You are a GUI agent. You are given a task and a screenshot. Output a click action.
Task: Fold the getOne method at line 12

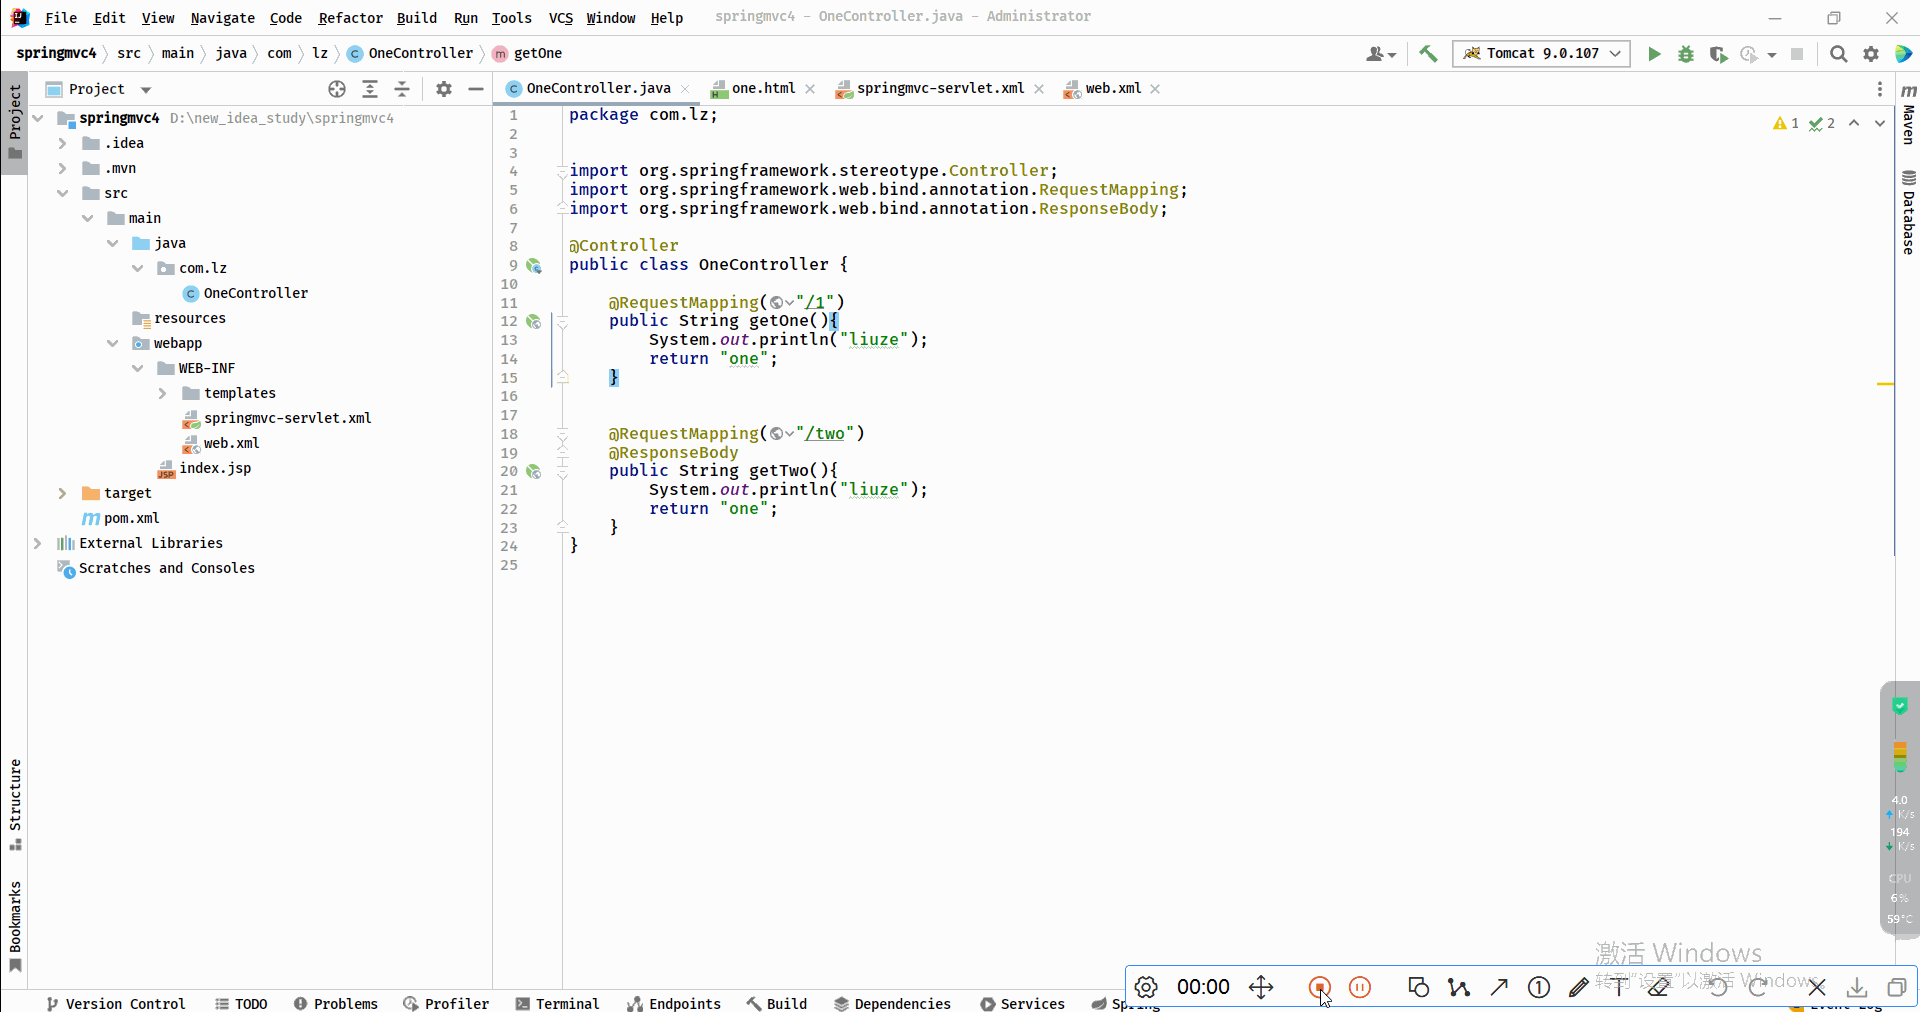[x=562, y=322]
